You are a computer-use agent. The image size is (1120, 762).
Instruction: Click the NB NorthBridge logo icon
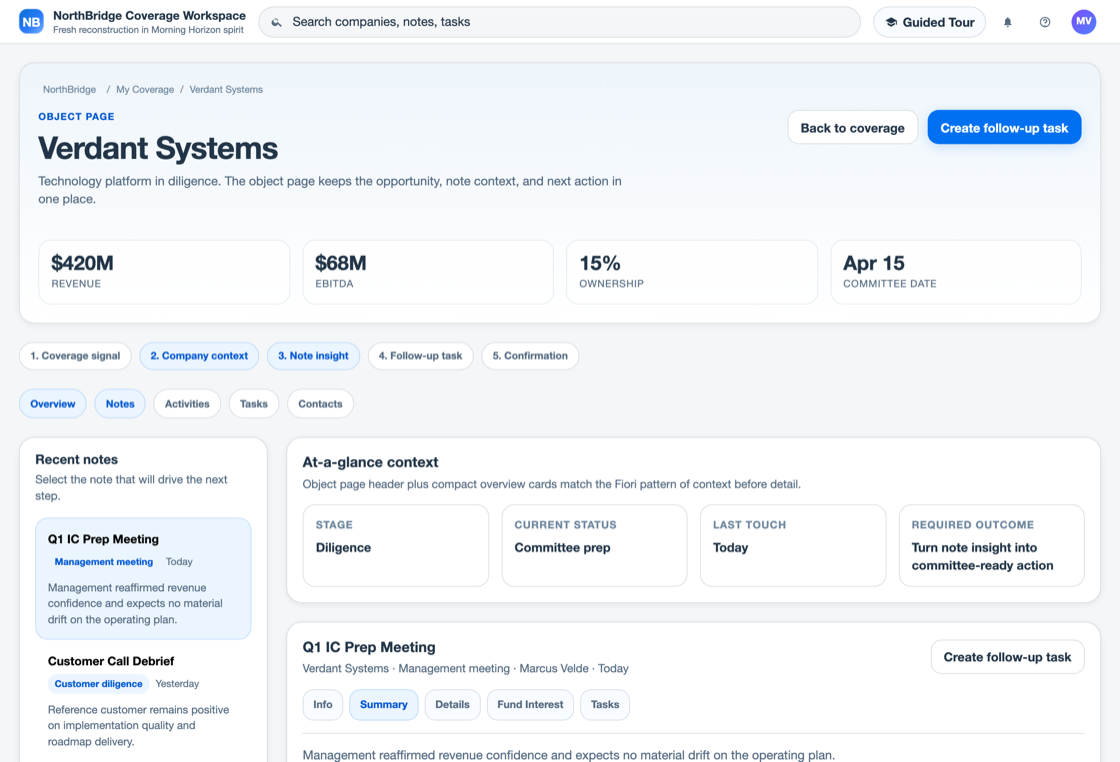coord(31,22)
